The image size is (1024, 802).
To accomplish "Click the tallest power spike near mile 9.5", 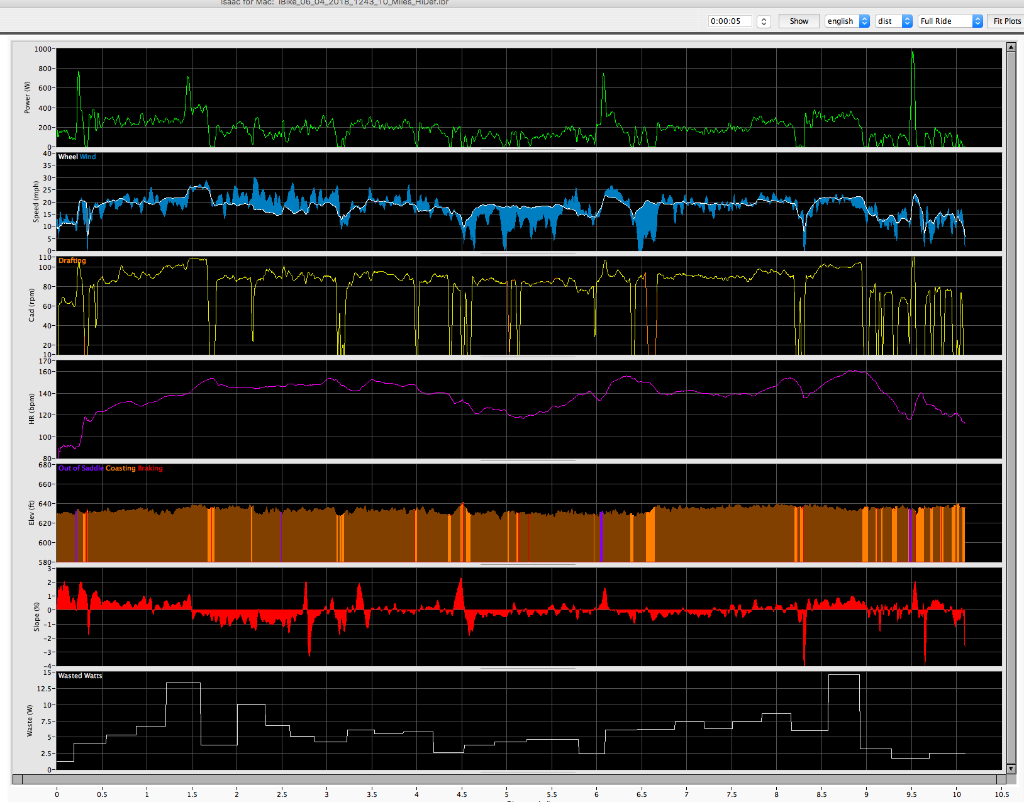I will [x=912, y=54].
